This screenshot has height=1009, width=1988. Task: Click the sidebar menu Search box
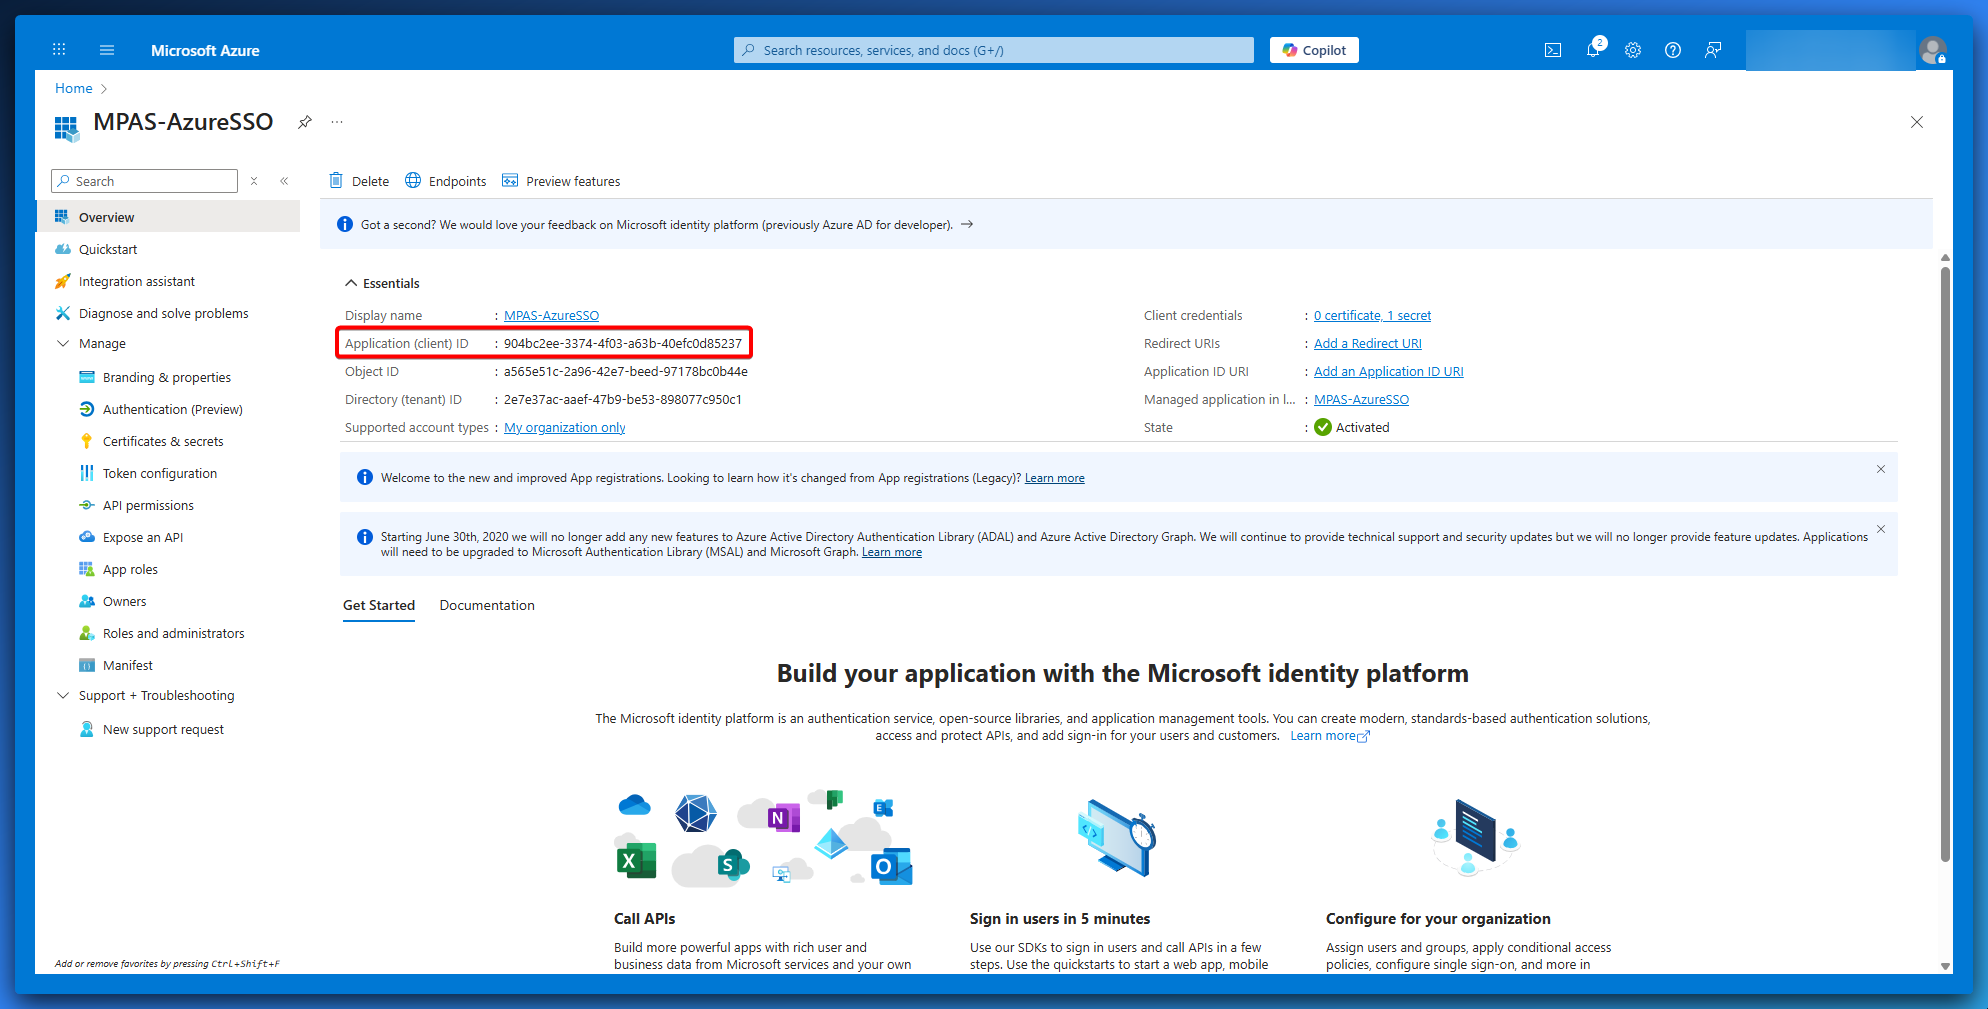pos(145,181)
